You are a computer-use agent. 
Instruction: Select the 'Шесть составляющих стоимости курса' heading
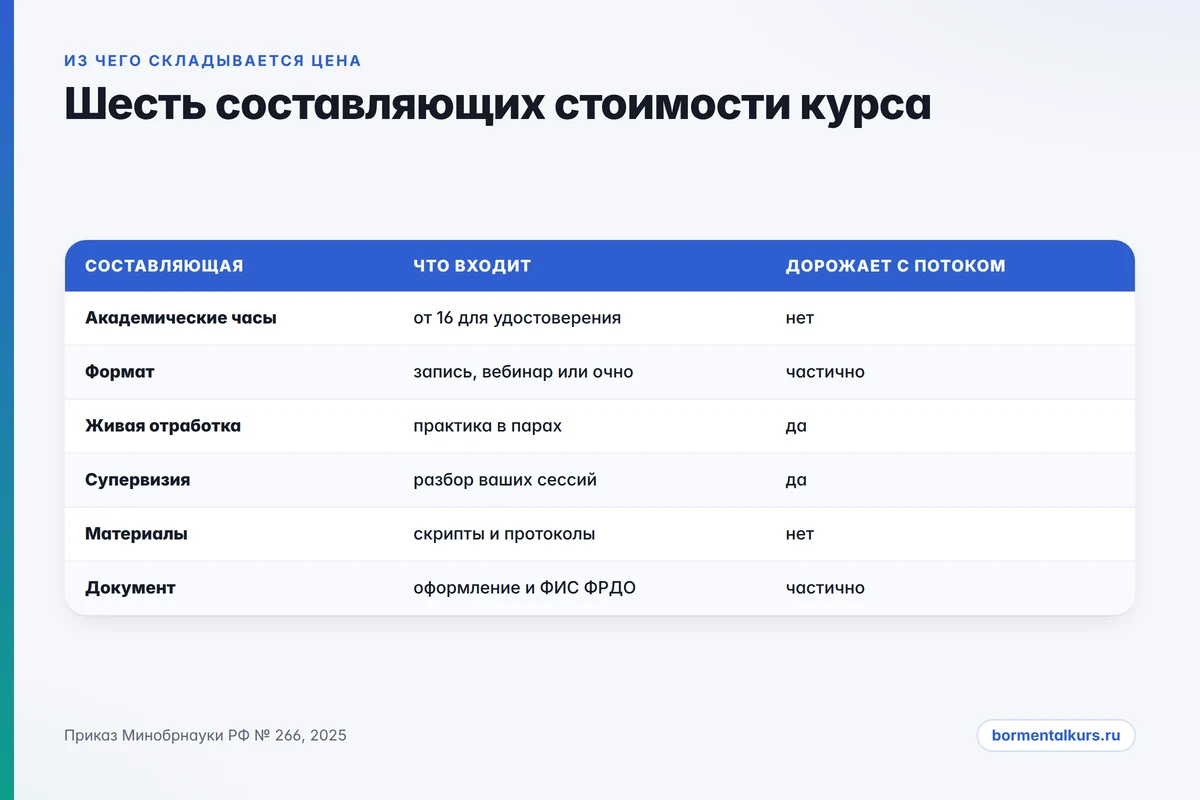tap(497, 105)
